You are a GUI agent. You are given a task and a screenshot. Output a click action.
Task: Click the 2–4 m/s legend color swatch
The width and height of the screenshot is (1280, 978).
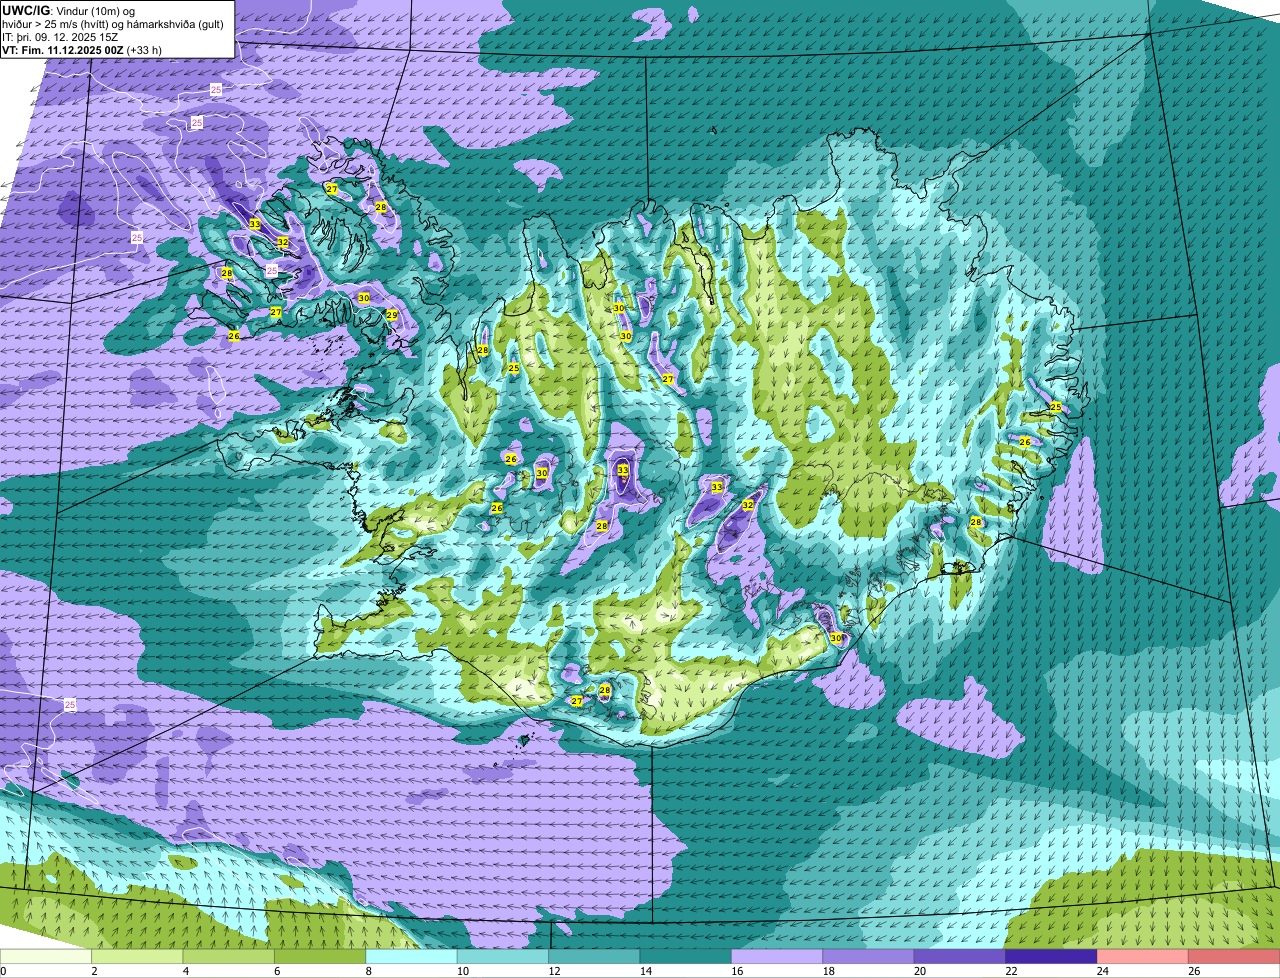(x=138, y=957)
